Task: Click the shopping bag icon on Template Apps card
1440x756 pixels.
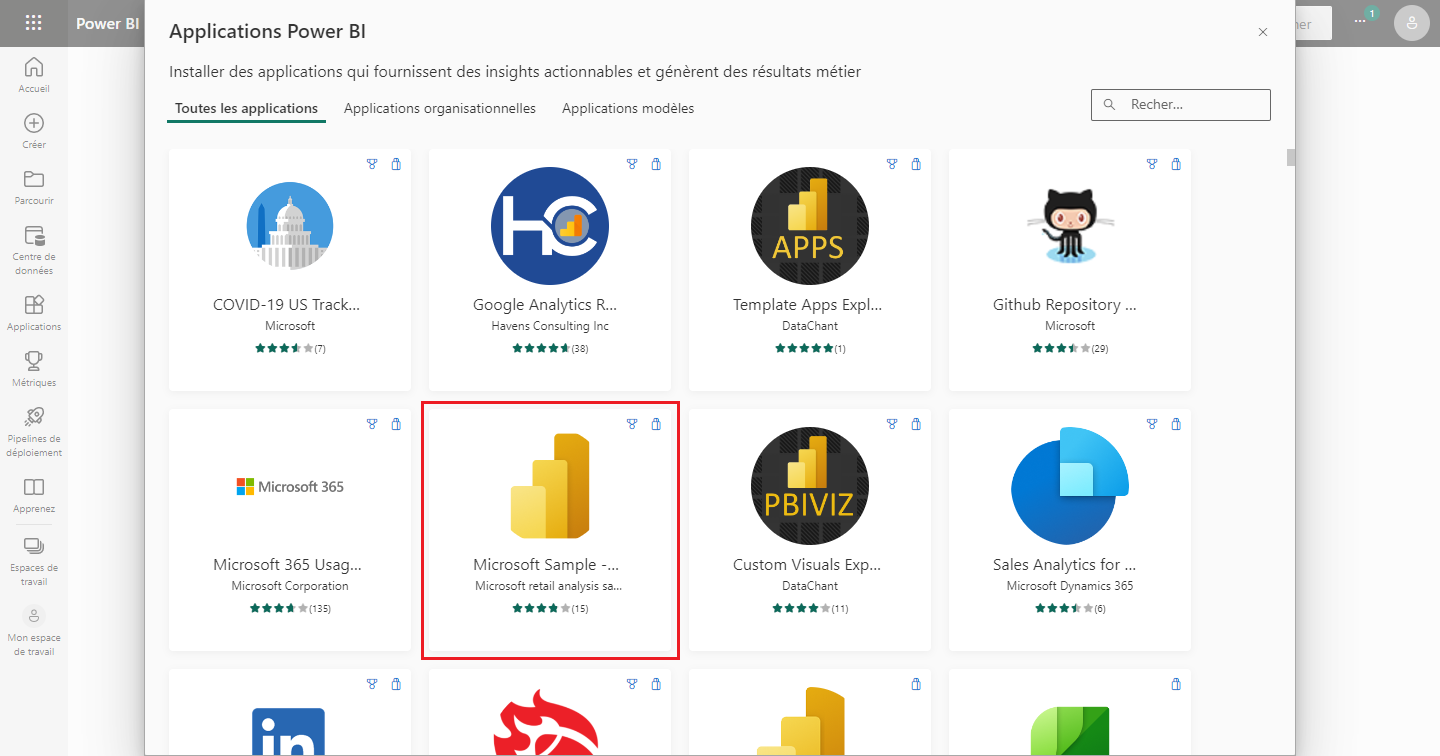Action: (x=916, y=164)
